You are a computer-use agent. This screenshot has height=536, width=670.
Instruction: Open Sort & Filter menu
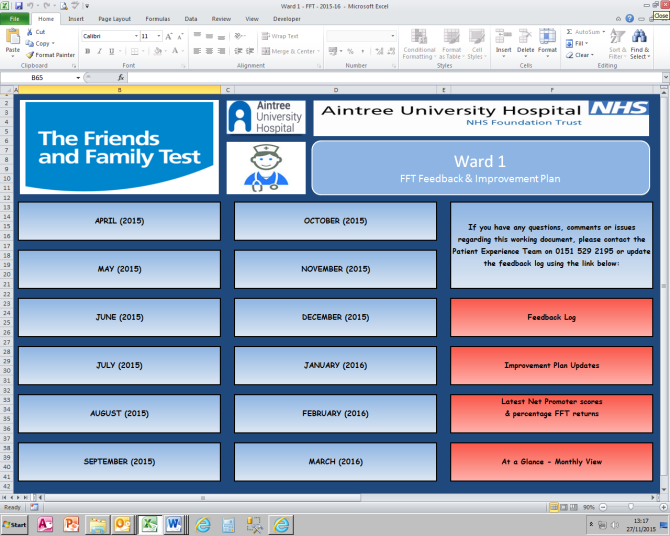(617, 44)
